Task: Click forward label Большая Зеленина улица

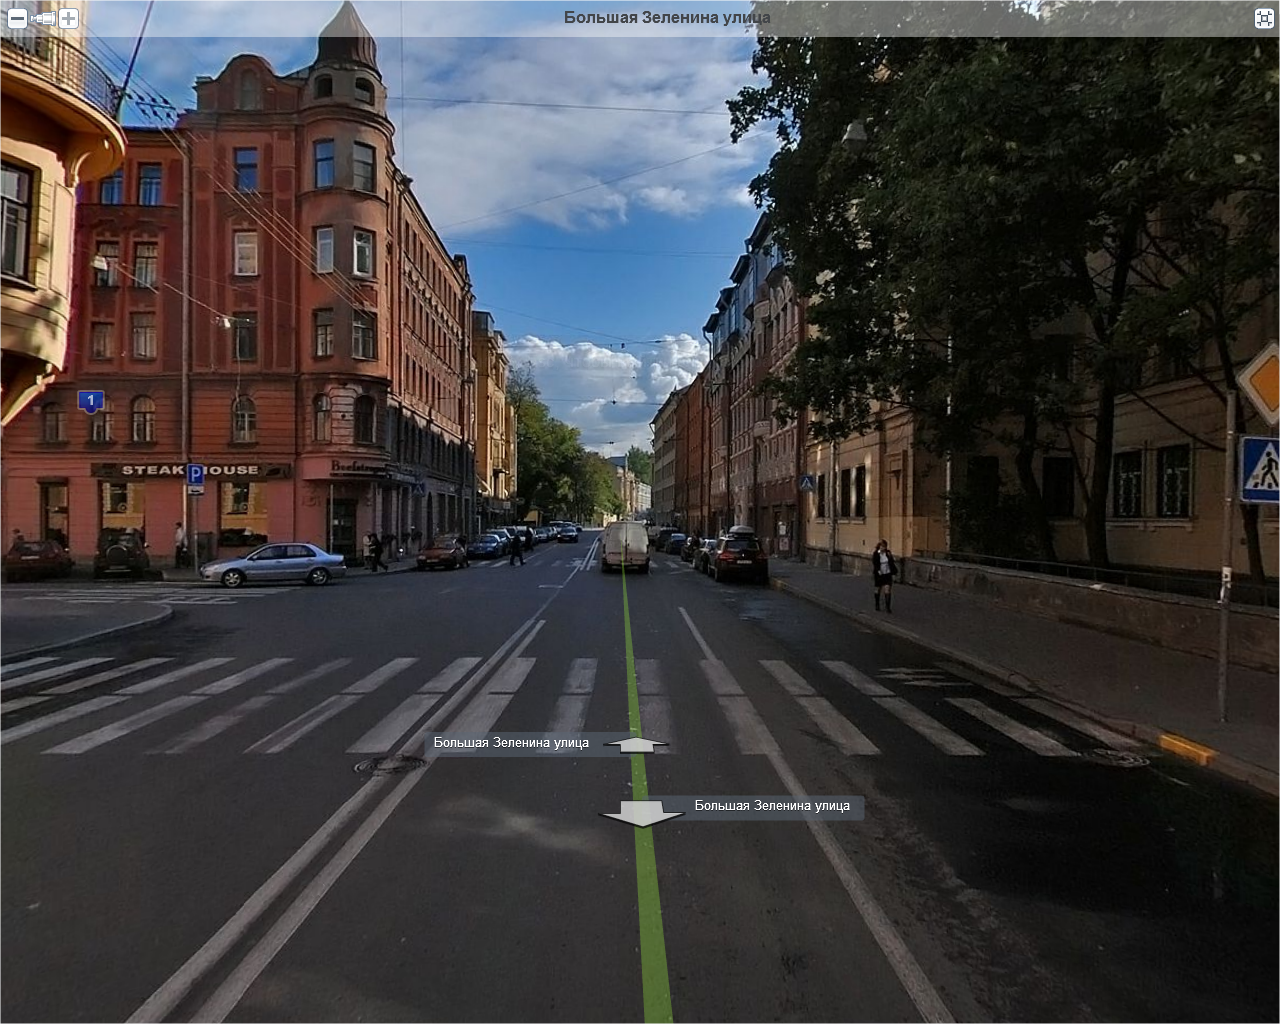Action: [511, 743]
